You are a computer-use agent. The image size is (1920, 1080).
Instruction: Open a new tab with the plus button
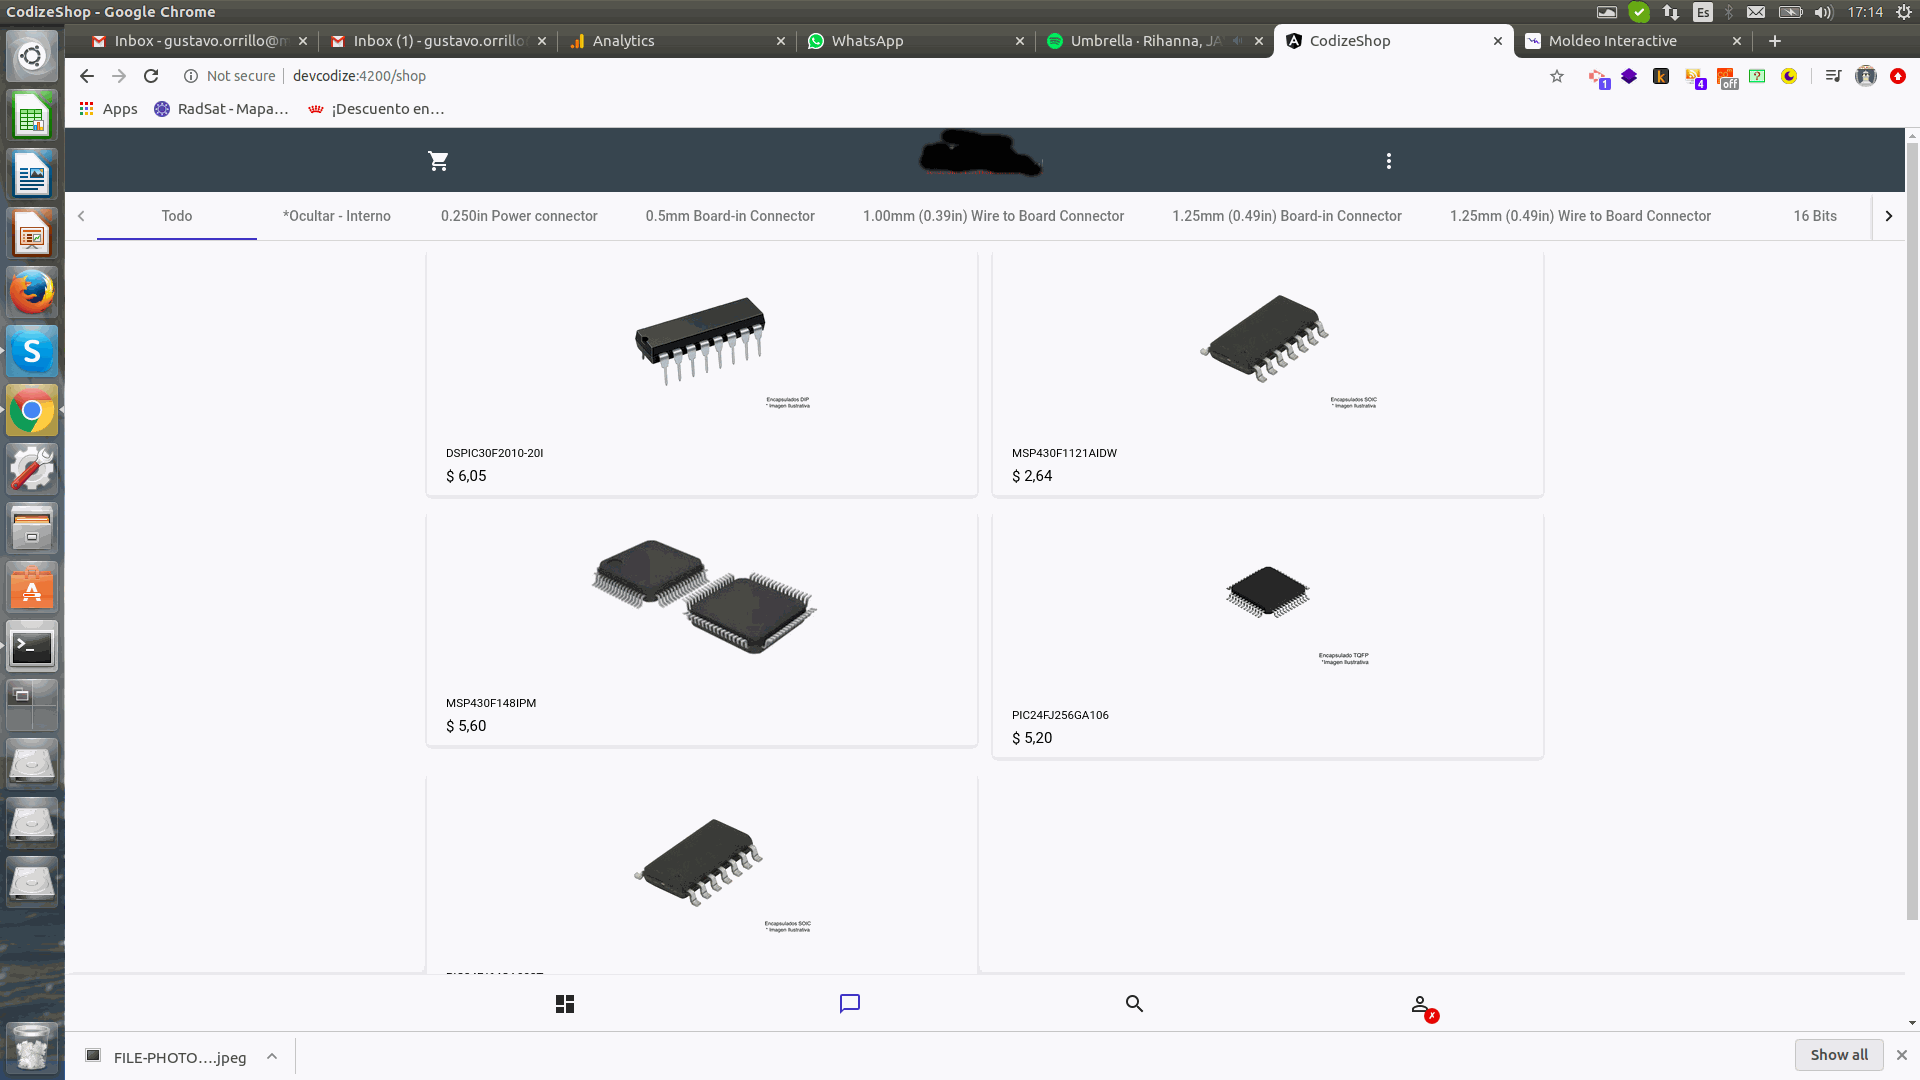[1775, 41]
